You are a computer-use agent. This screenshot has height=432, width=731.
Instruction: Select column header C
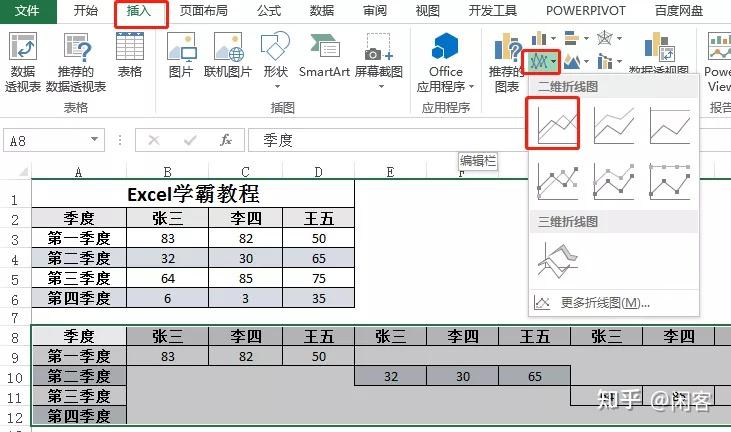245,172
